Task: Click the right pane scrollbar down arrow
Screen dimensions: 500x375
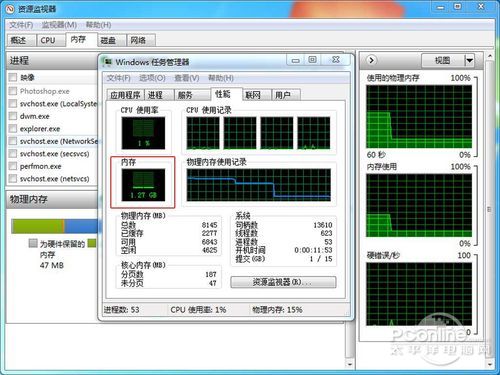Action: tap(489, 364)
